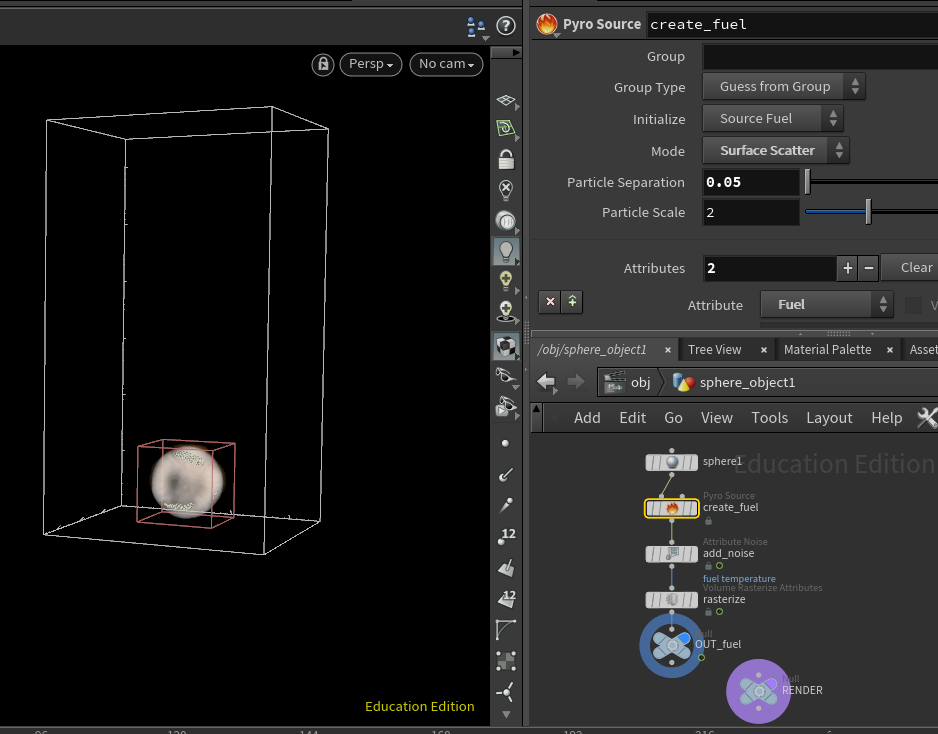Click the viewport help question mark icon

pyautogui.click(x=506, y=26)
